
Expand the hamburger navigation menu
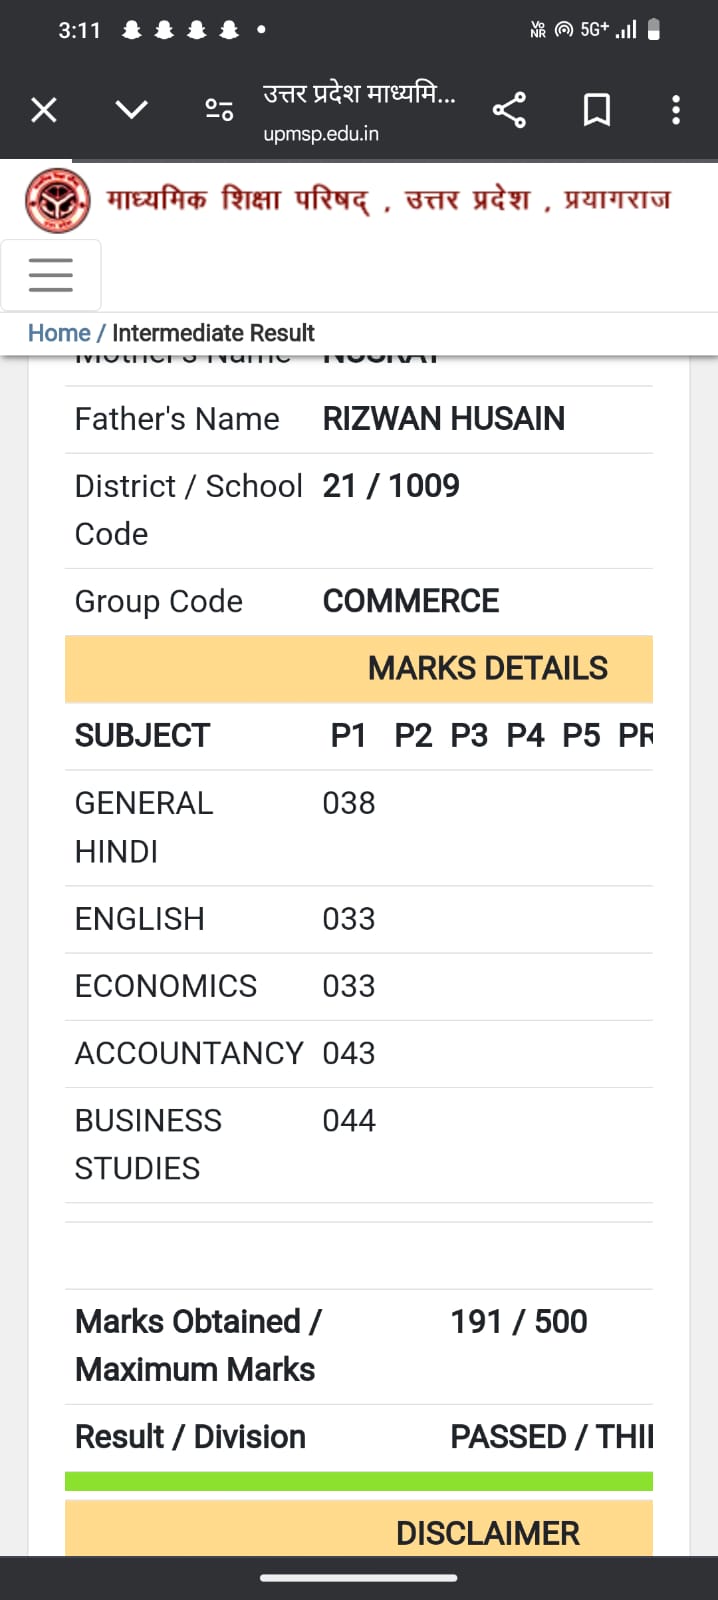pos(51,275)
